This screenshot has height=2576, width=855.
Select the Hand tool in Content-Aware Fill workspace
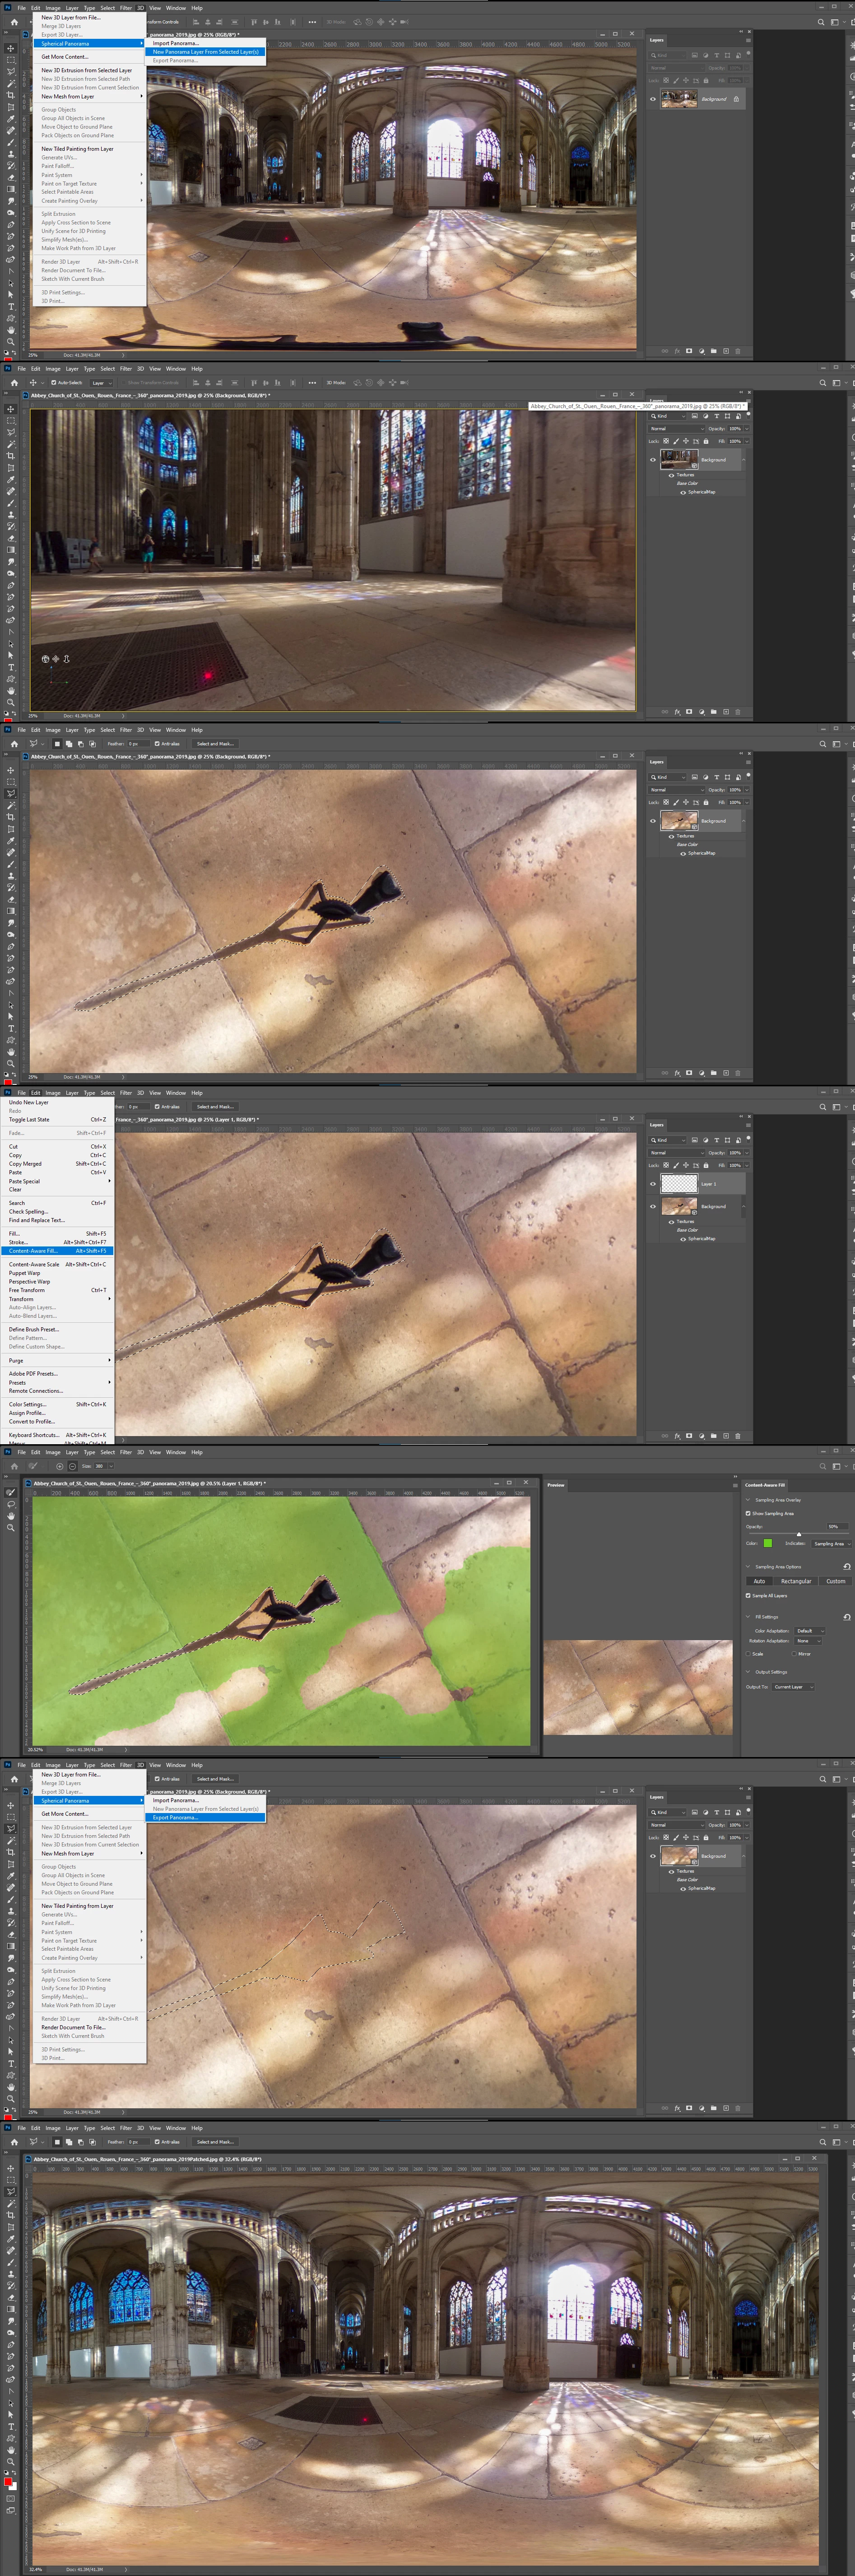coord(10,1515)
